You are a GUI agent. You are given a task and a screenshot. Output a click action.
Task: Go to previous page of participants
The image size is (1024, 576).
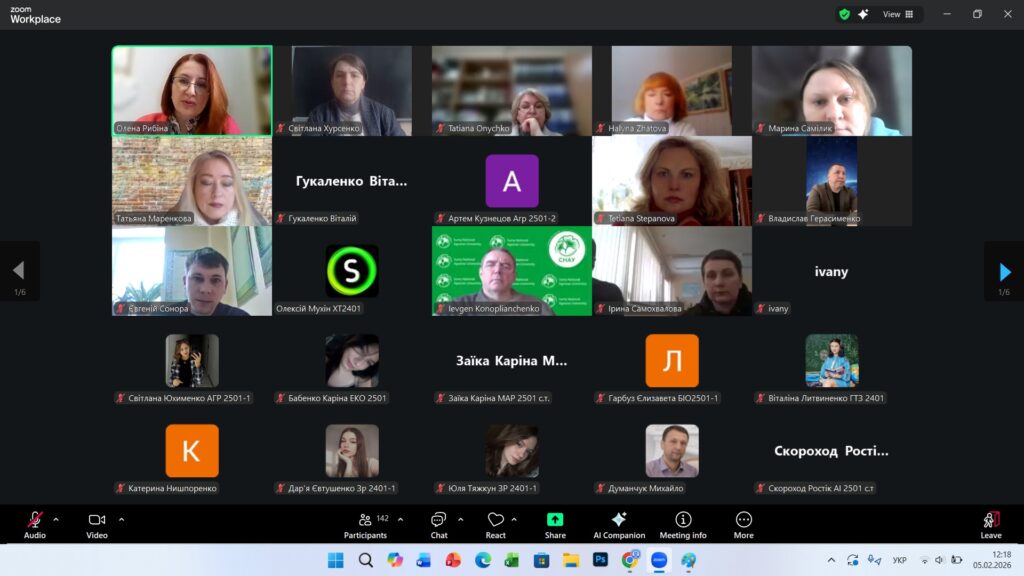pyautogui.click(x=18, y=271)
